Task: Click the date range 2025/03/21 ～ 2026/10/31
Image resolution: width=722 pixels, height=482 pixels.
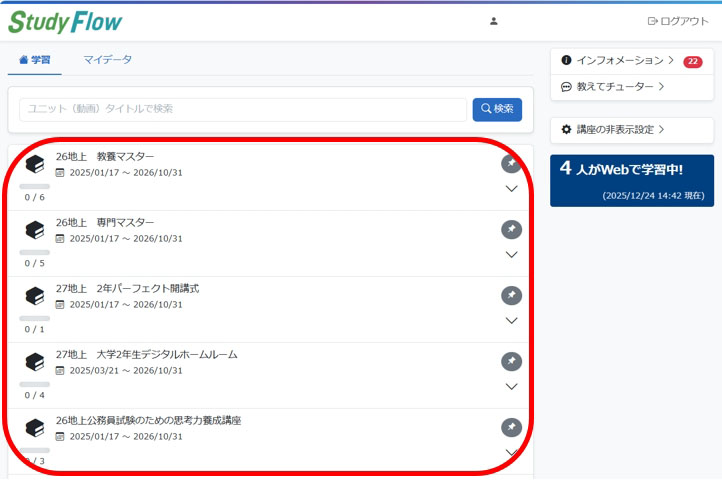Action: (x=126, y=371)
